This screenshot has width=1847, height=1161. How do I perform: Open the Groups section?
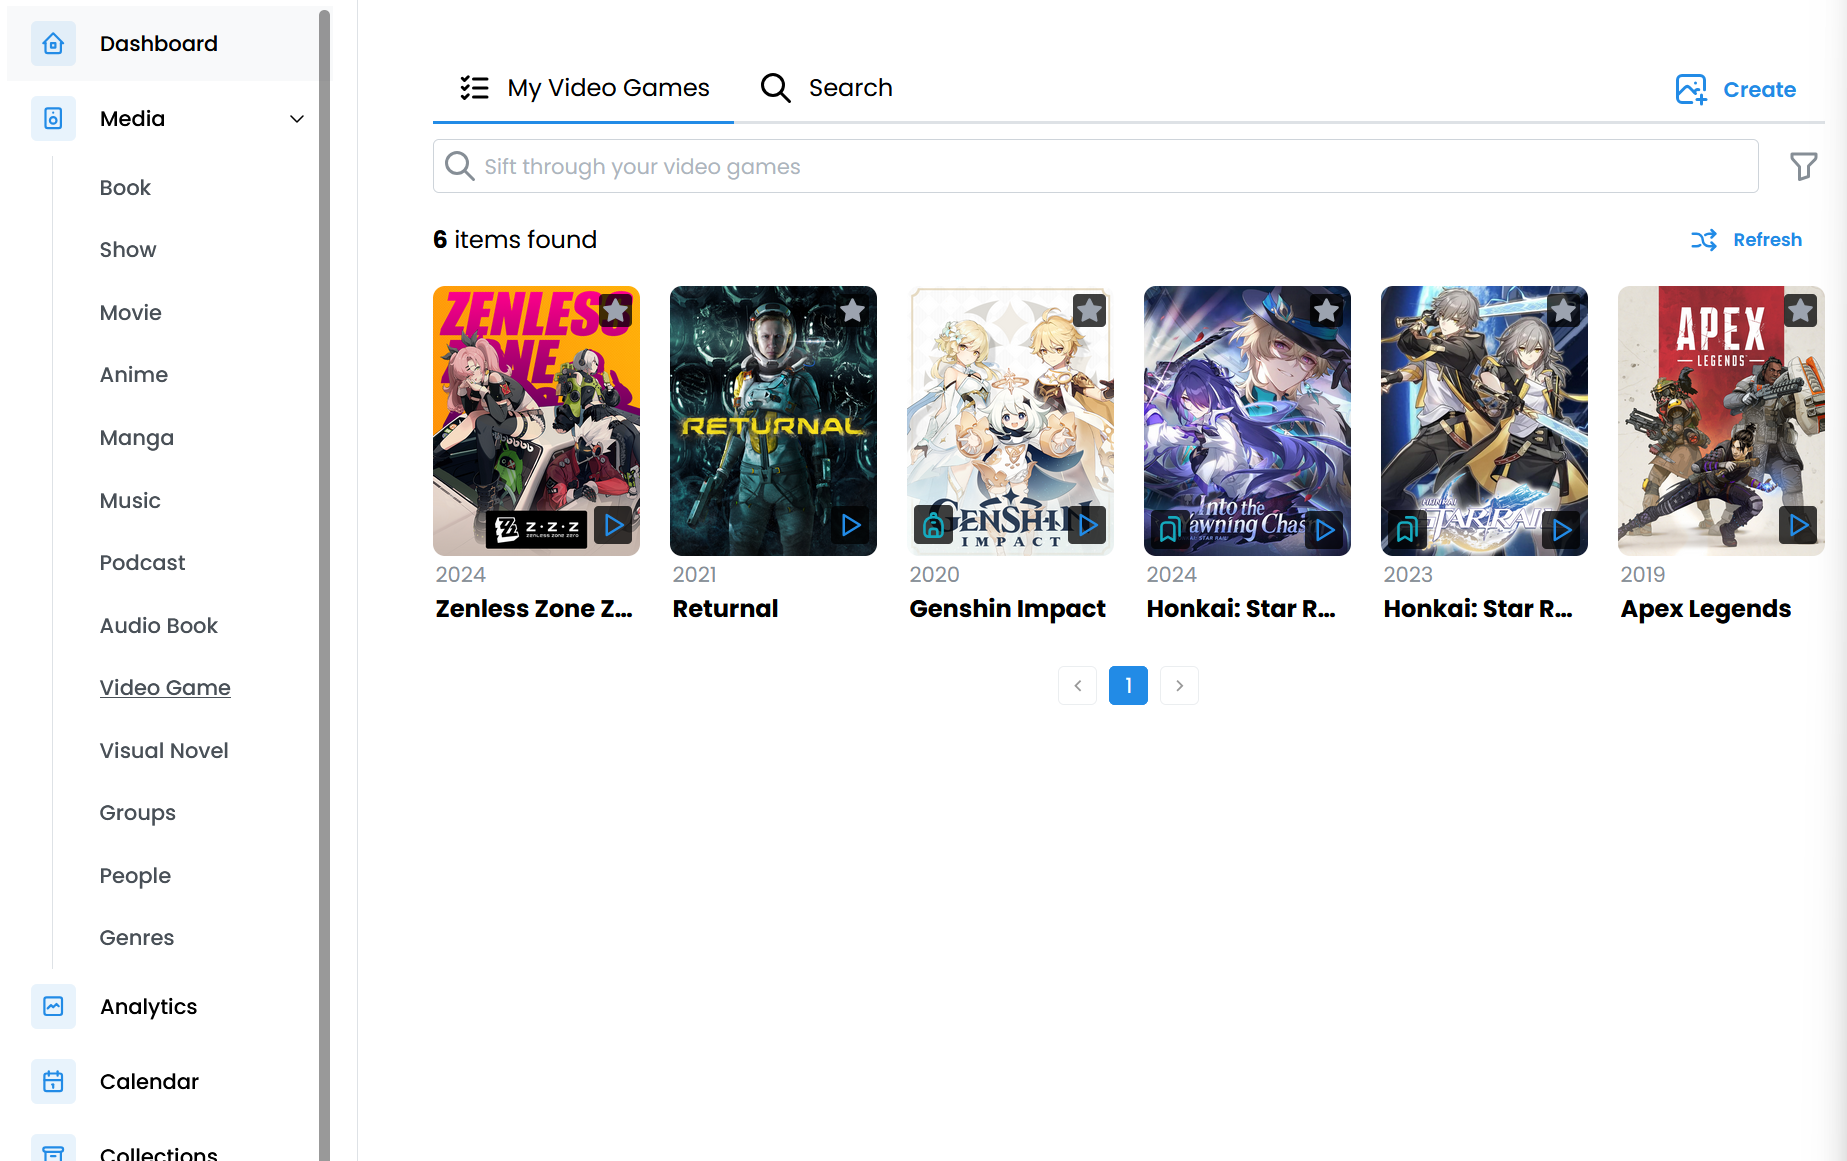point(137,813)
